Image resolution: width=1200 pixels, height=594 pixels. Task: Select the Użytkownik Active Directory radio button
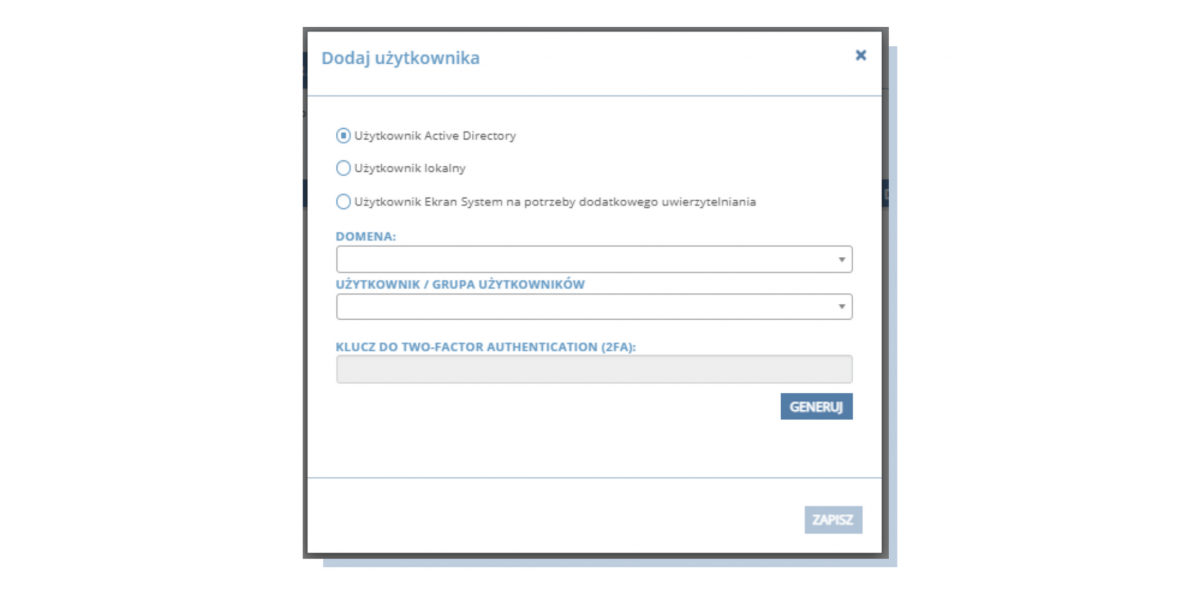coord(343,135)
